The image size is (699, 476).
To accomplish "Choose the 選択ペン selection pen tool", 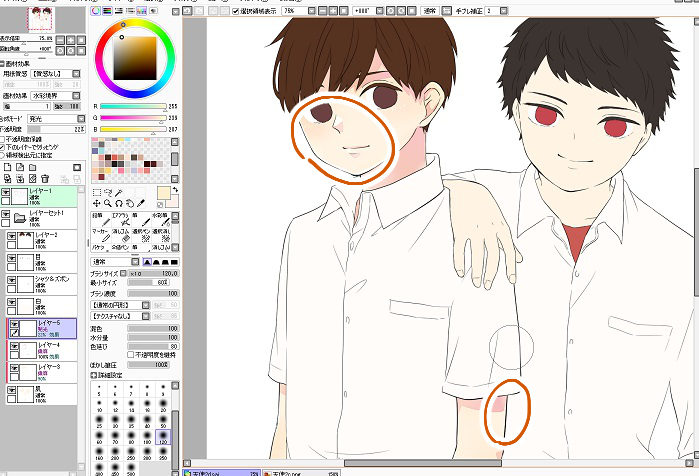I will pos(140,235).
